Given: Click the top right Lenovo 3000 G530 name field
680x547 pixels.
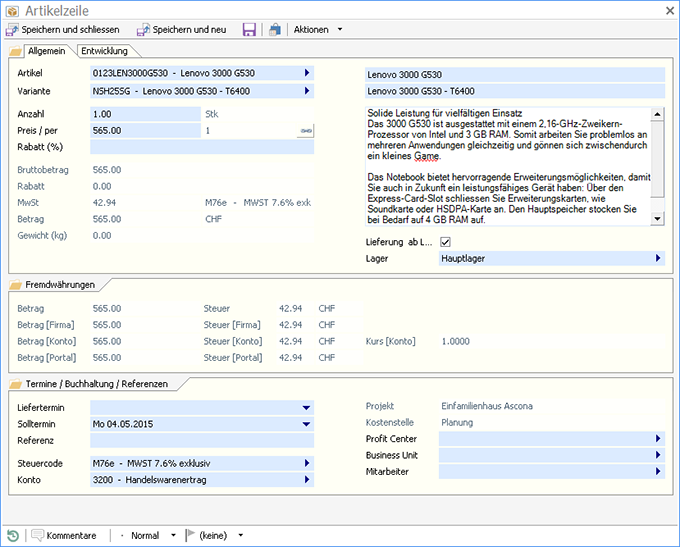Looking at the screenshot, I should [515, 75].
